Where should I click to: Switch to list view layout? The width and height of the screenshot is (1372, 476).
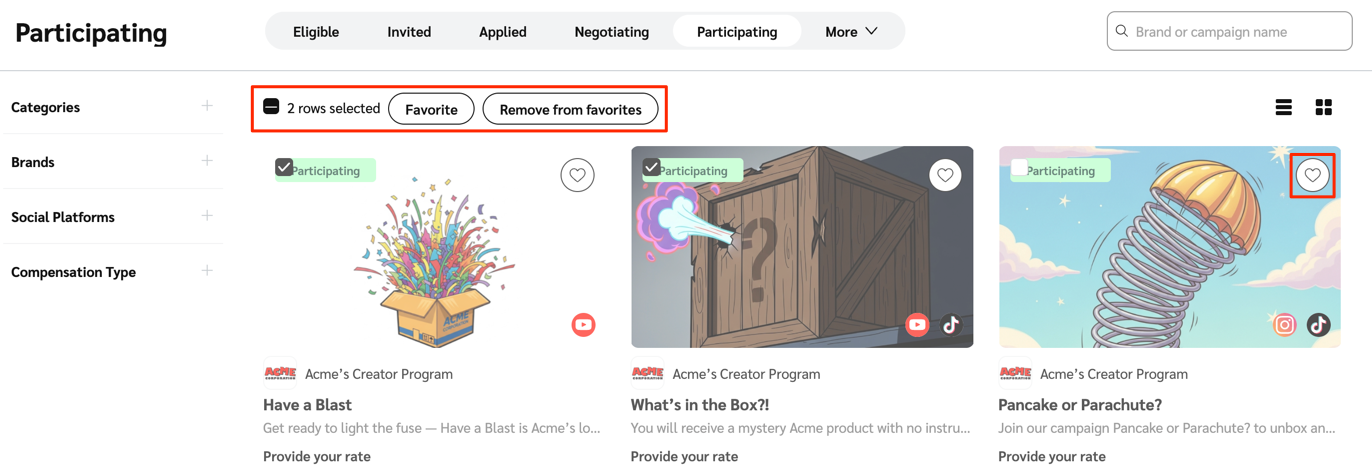pyautogui.click(x=1284, y=108)
